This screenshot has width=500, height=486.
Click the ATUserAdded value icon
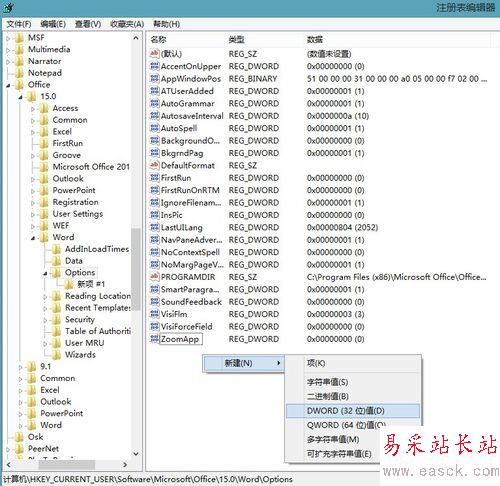pyautogui.click(x=154, y=91)
